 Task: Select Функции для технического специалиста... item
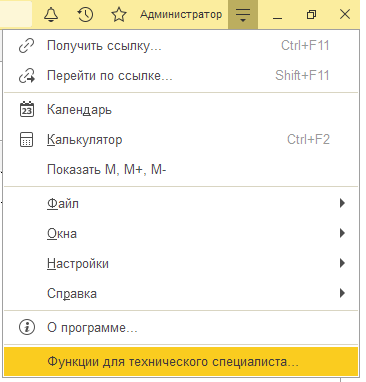(x=181, y=362)
